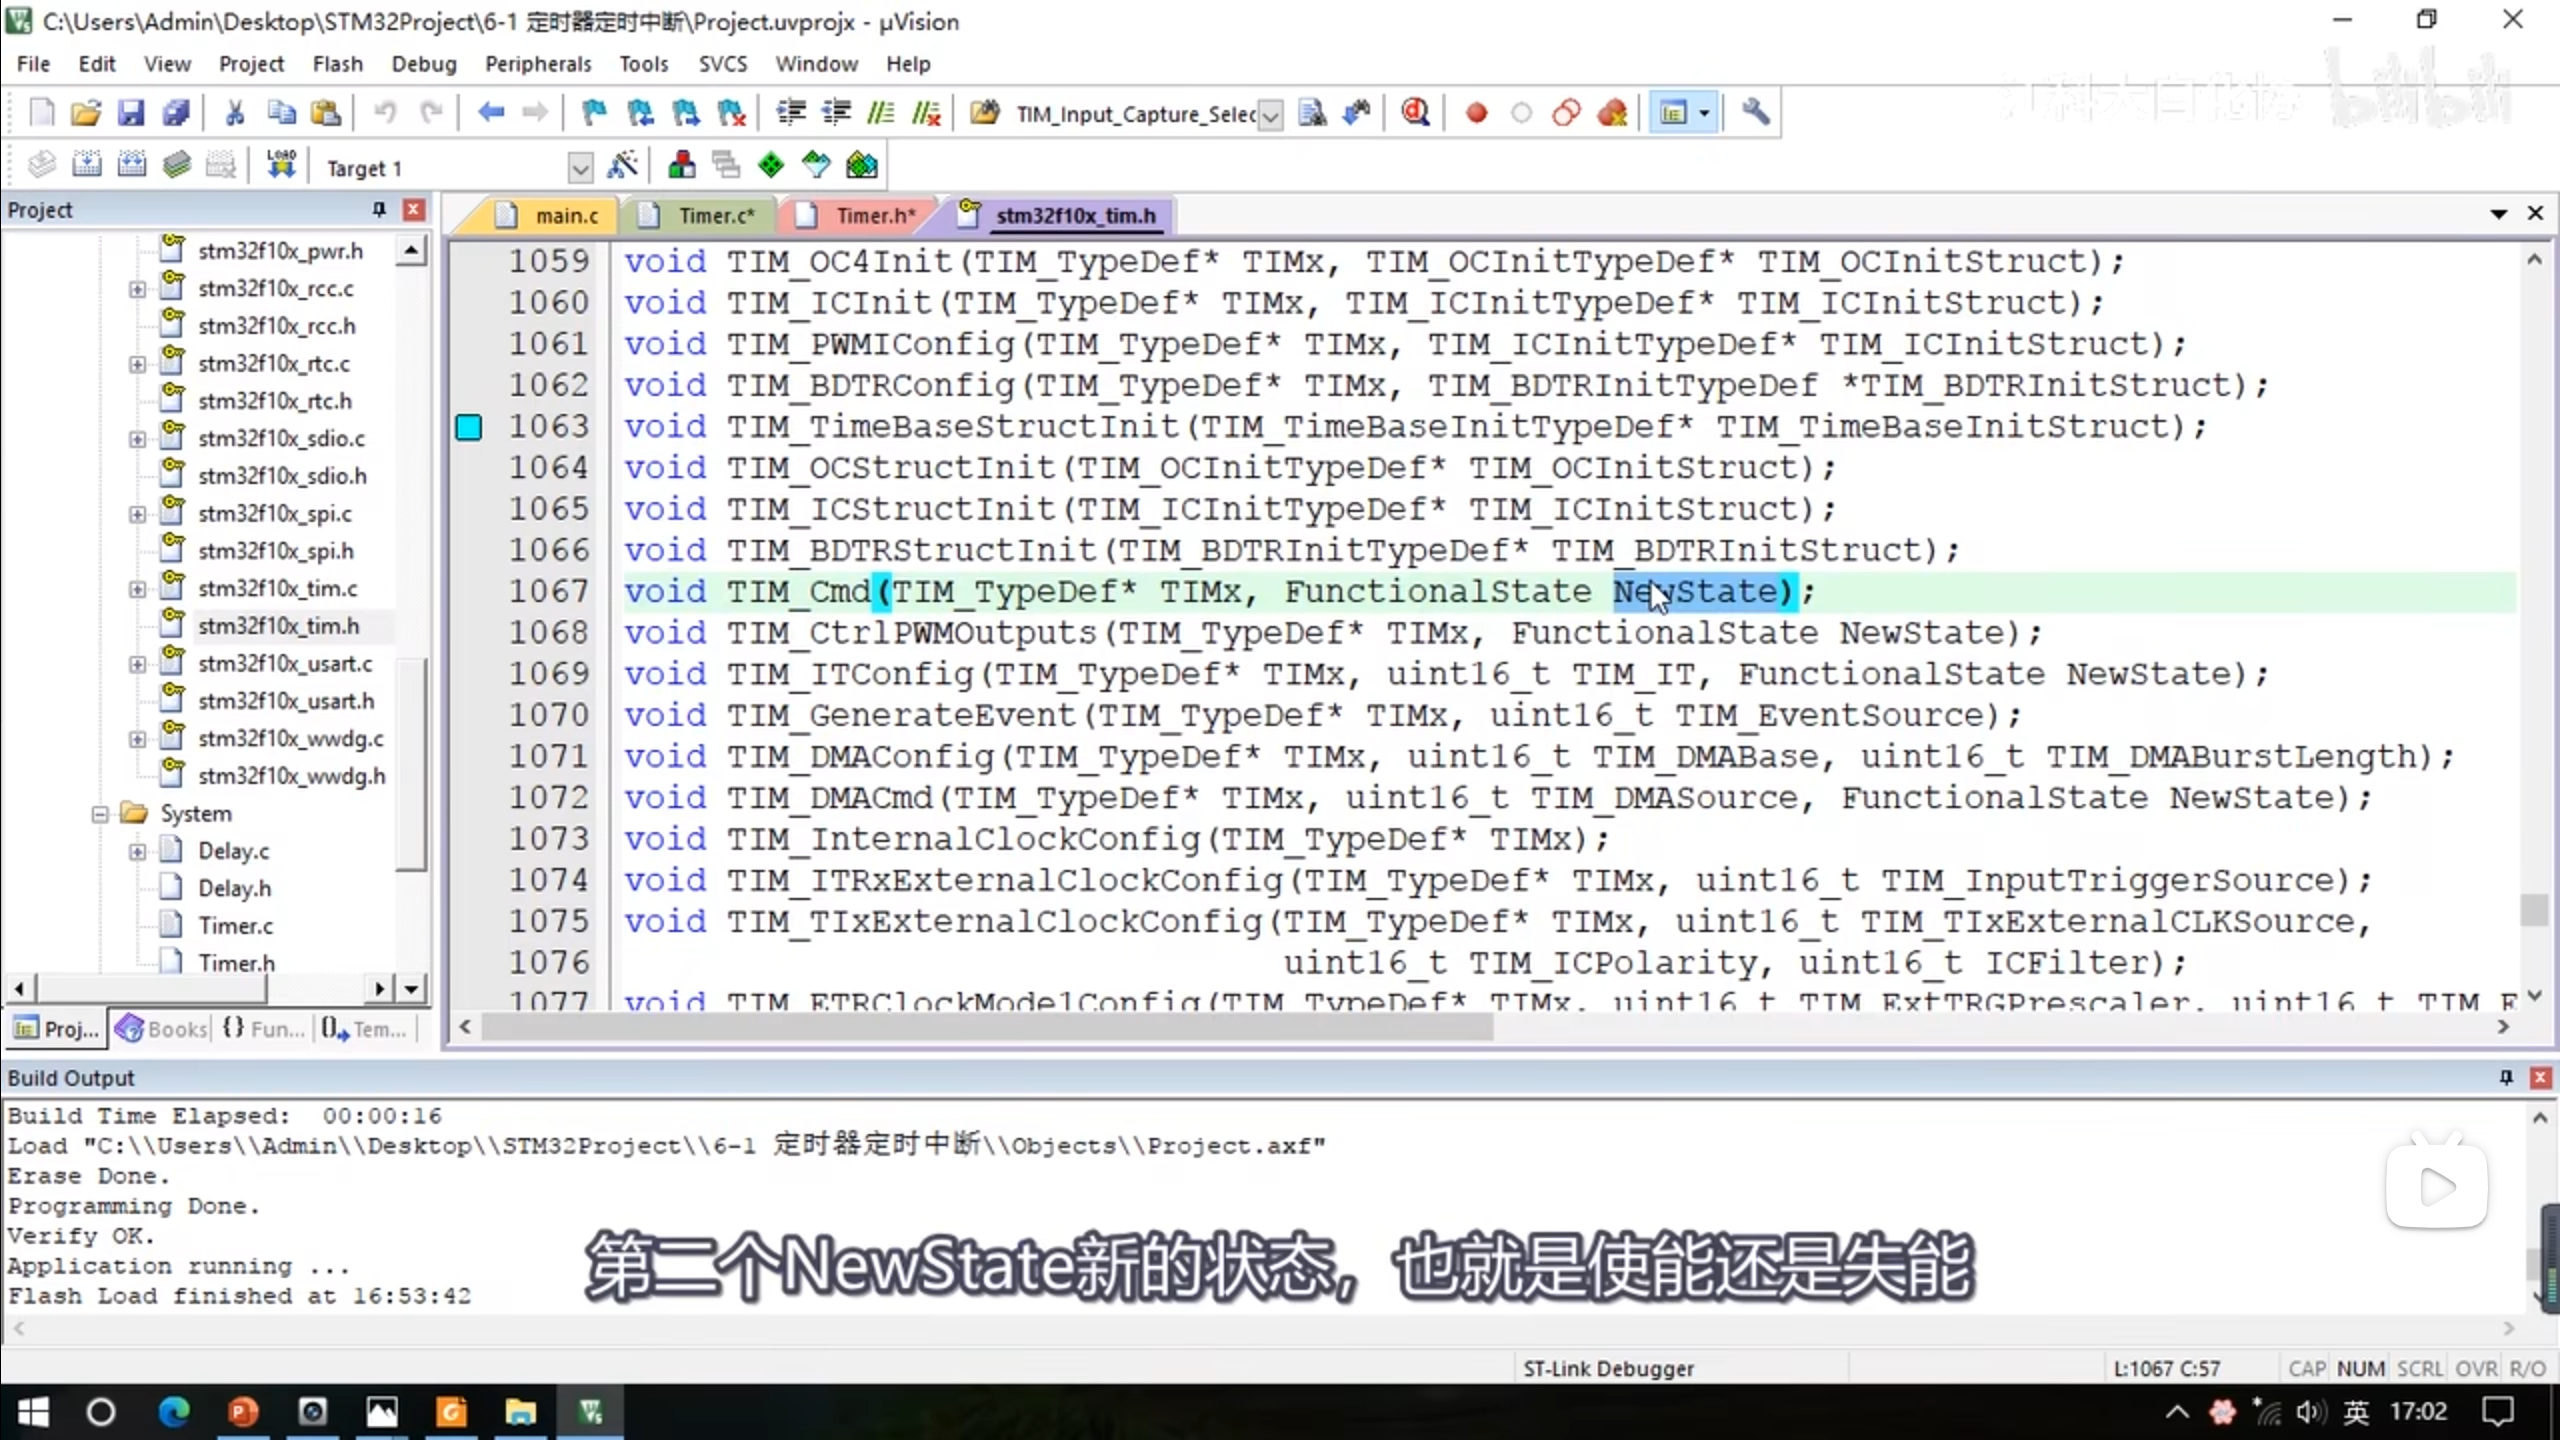The image size is (2560, 1440).
Task: Collapse the System folder in the project tree
Action: coord(100,814)
